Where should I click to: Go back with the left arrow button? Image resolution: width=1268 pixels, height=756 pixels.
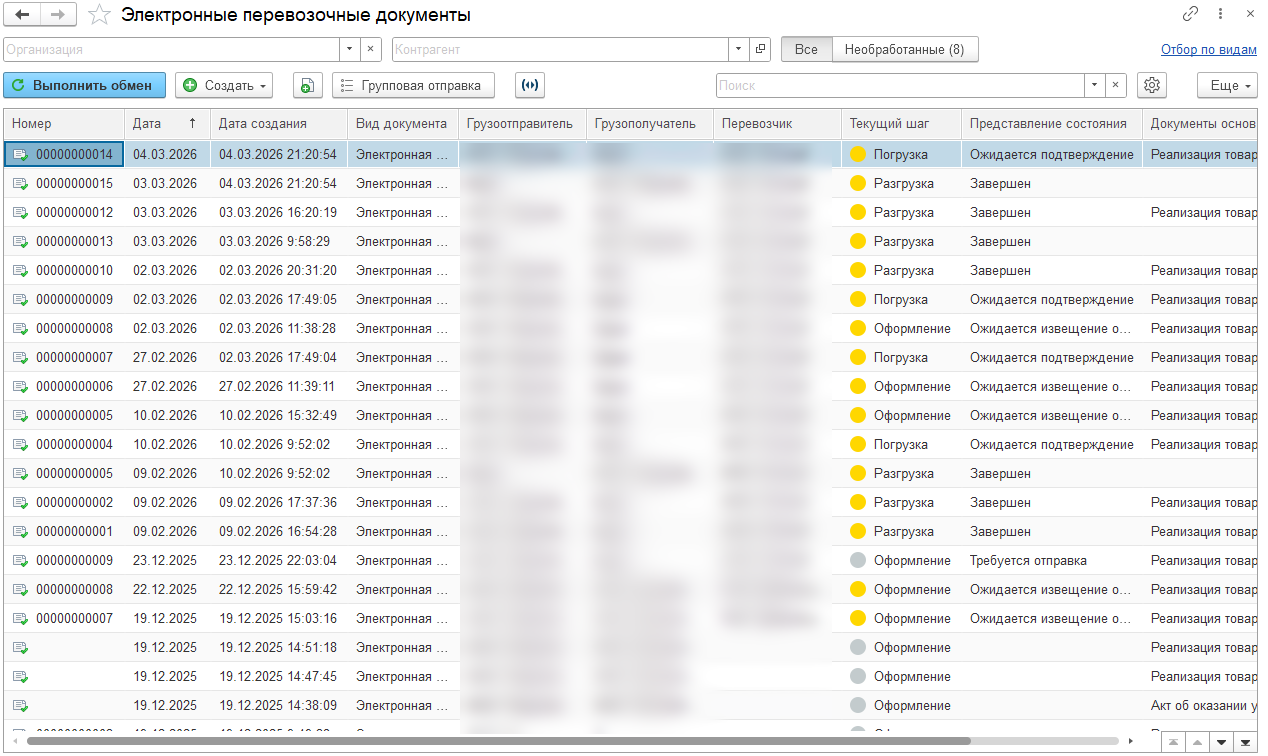click(22, 14)
